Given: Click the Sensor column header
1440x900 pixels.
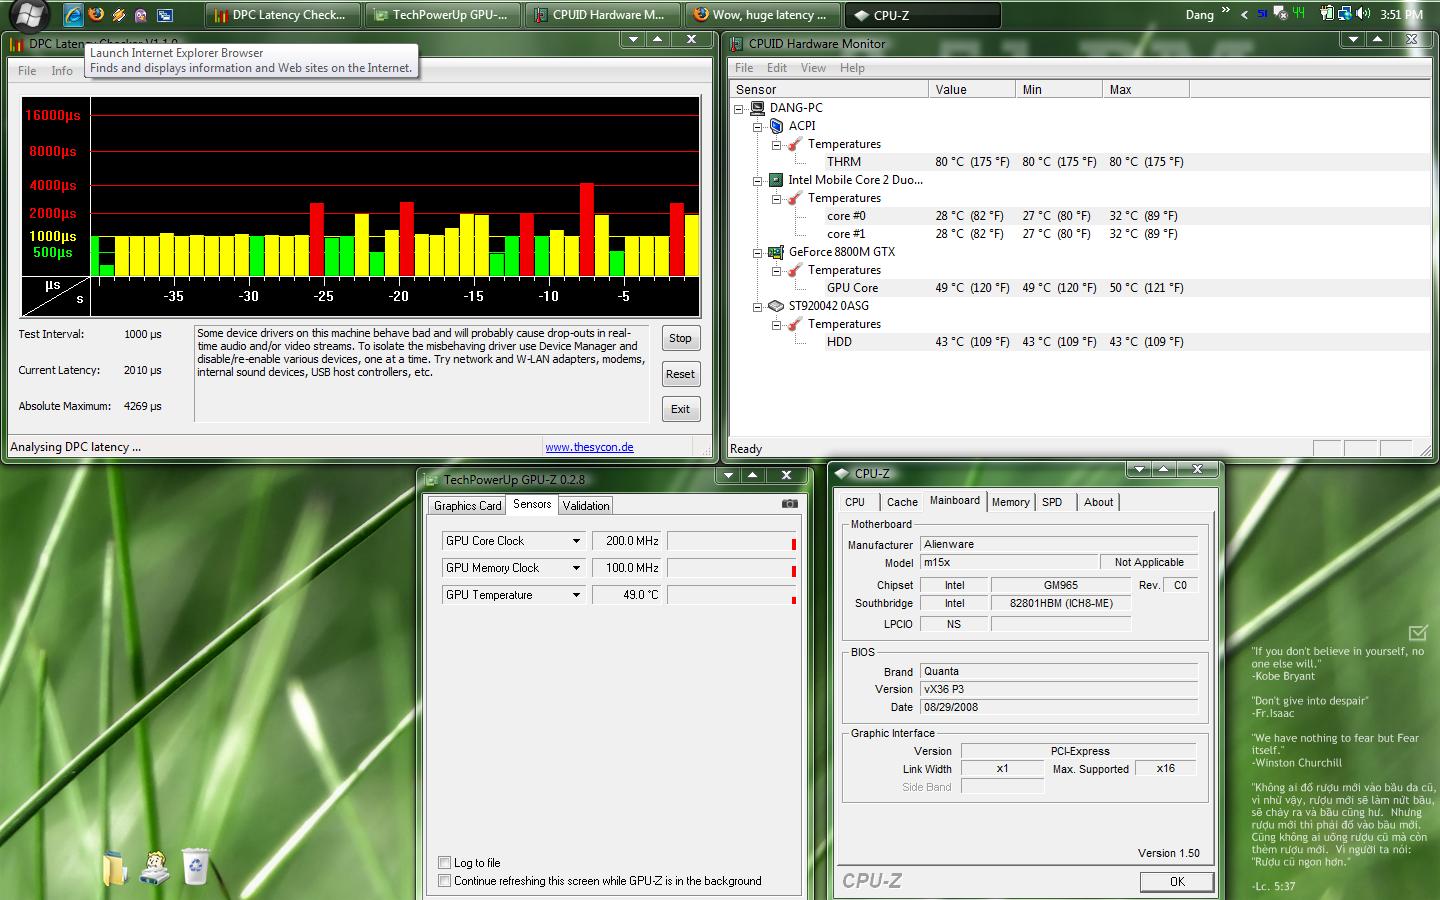Looking at the screenshot, I should coord(830,90).
